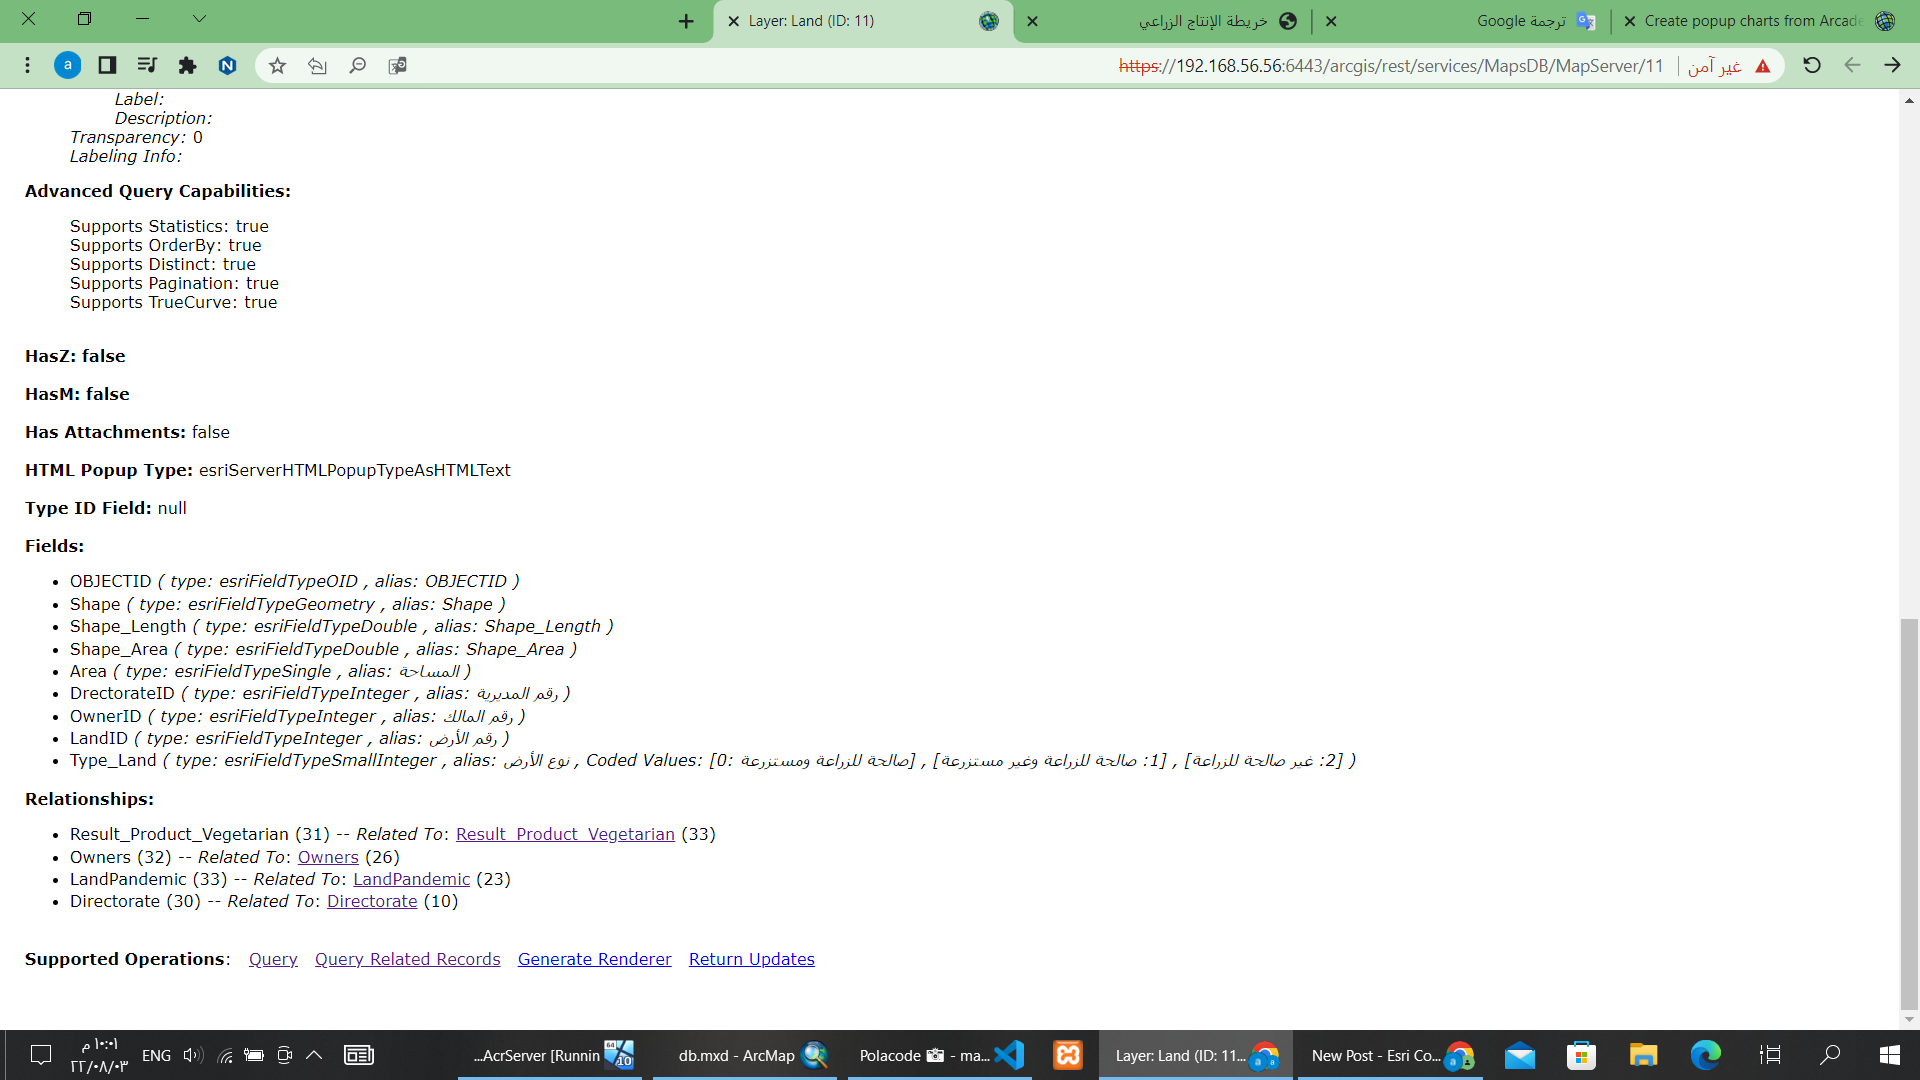Show hidden system tray icons chevron
This screenshot has height=1080, width=1920.
(314, 1055)
